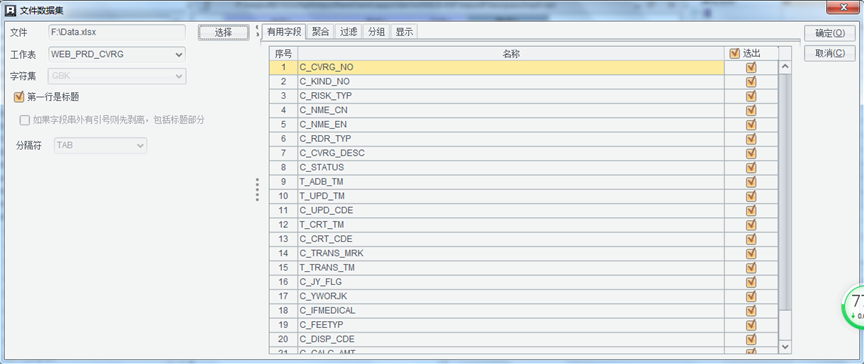The image size is (864, 364).
Task: Uncheck the C_NME_CN row checkbox
Action: [751, 111]
